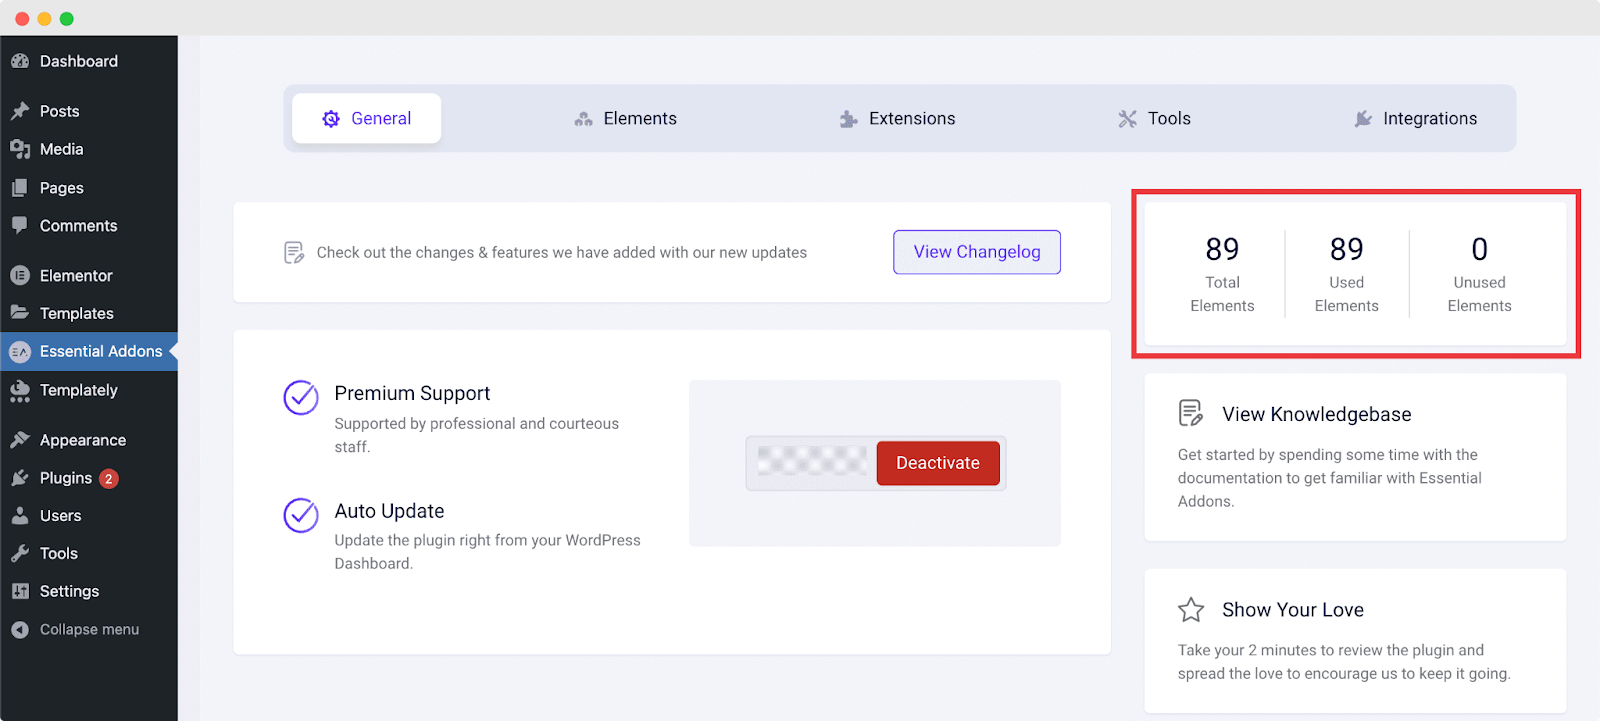Click the Elementor logo icon
Viewport: 1600px width, 721px height.
[20, 275]
